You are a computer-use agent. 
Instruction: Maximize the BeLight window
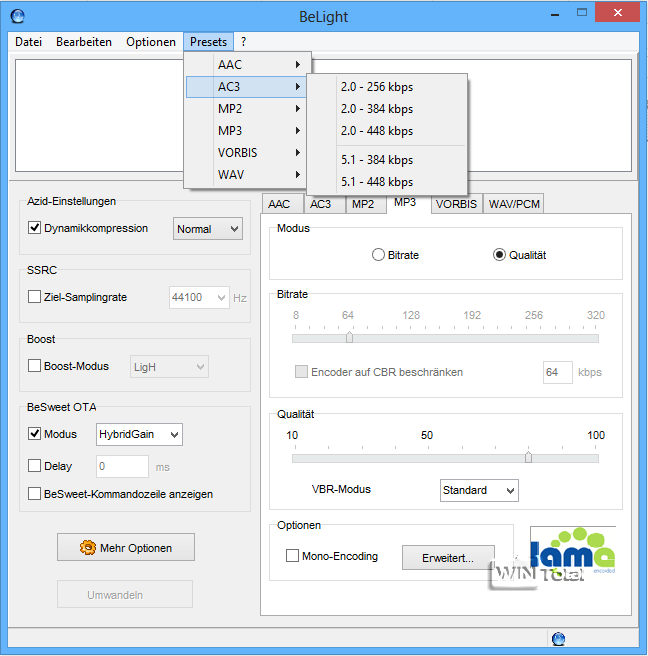point(582,13)
